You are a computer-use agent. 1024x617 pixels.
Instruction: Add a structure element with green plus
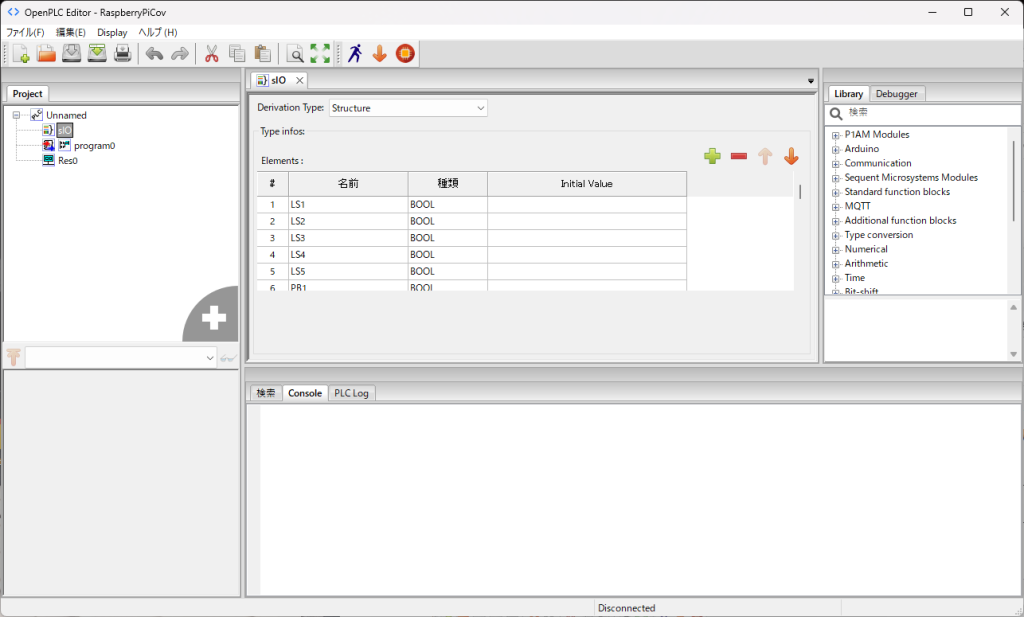click(712, 156)
